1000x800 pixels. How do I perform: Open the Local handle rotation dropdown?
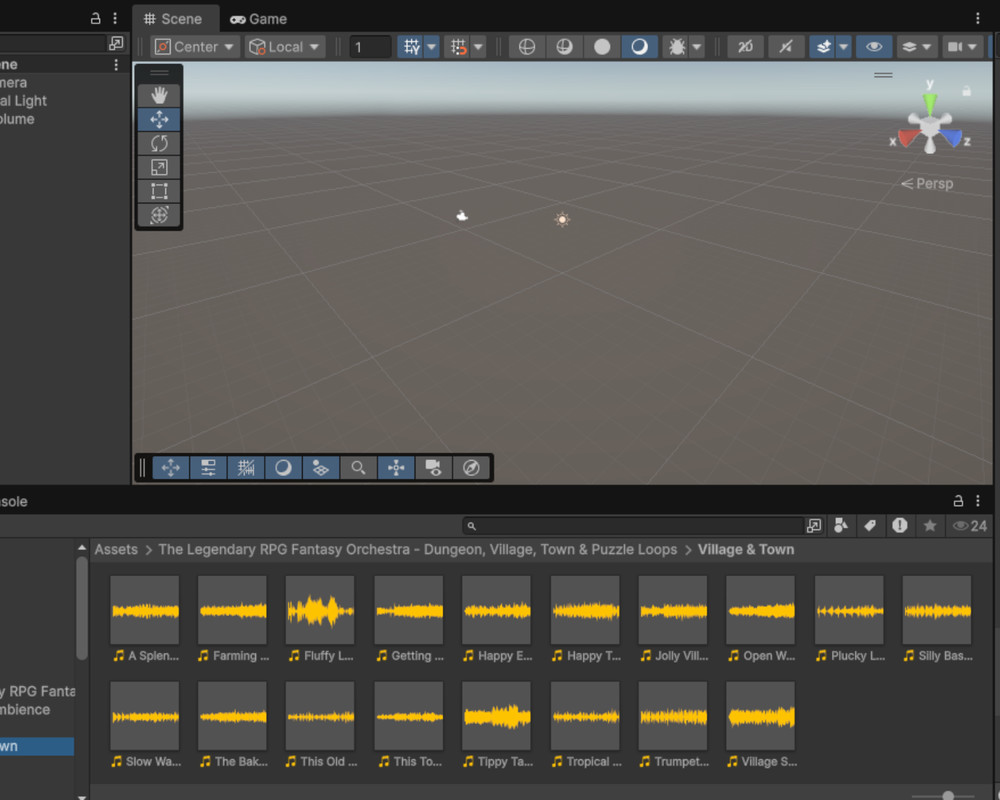[x=285, y=47]
